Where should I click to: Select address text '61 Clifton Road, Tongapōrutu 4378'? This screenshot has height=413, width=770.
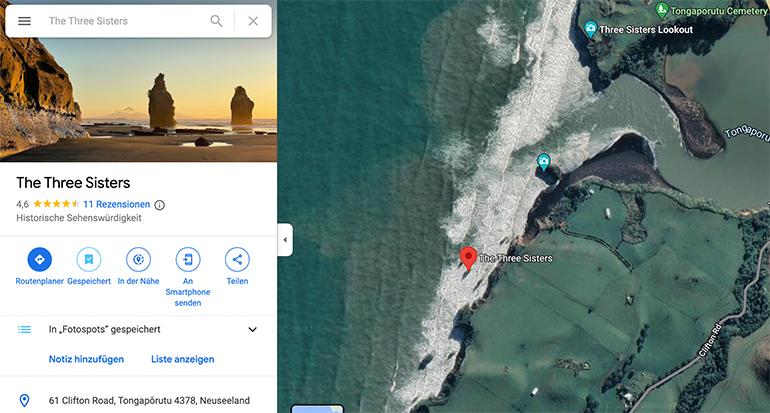122,401
